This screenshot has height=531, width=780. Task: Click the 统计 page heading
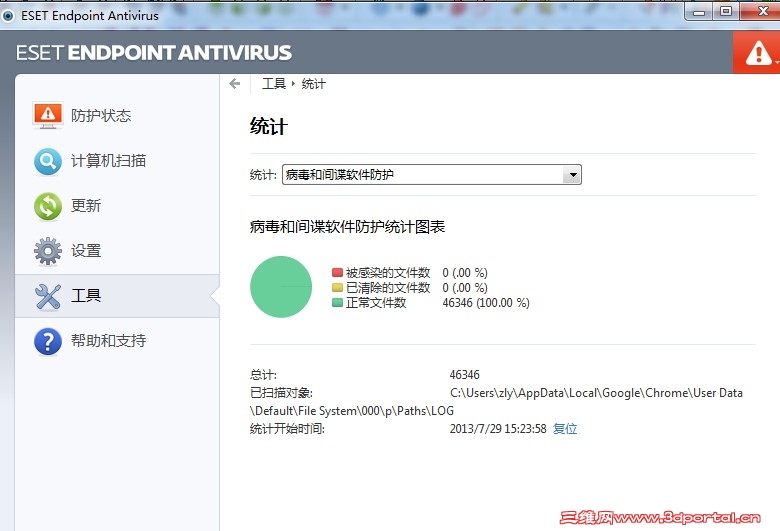click(269, 126)
